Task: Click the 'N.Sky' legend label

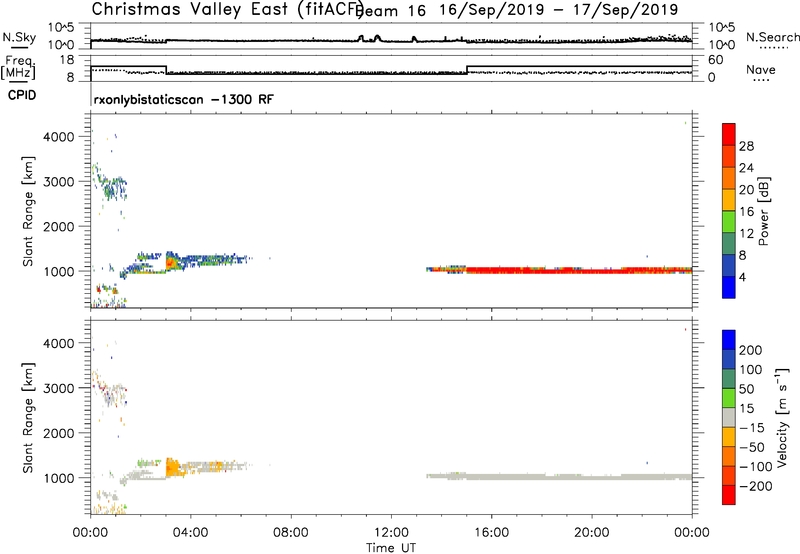Action: point(19,37)
